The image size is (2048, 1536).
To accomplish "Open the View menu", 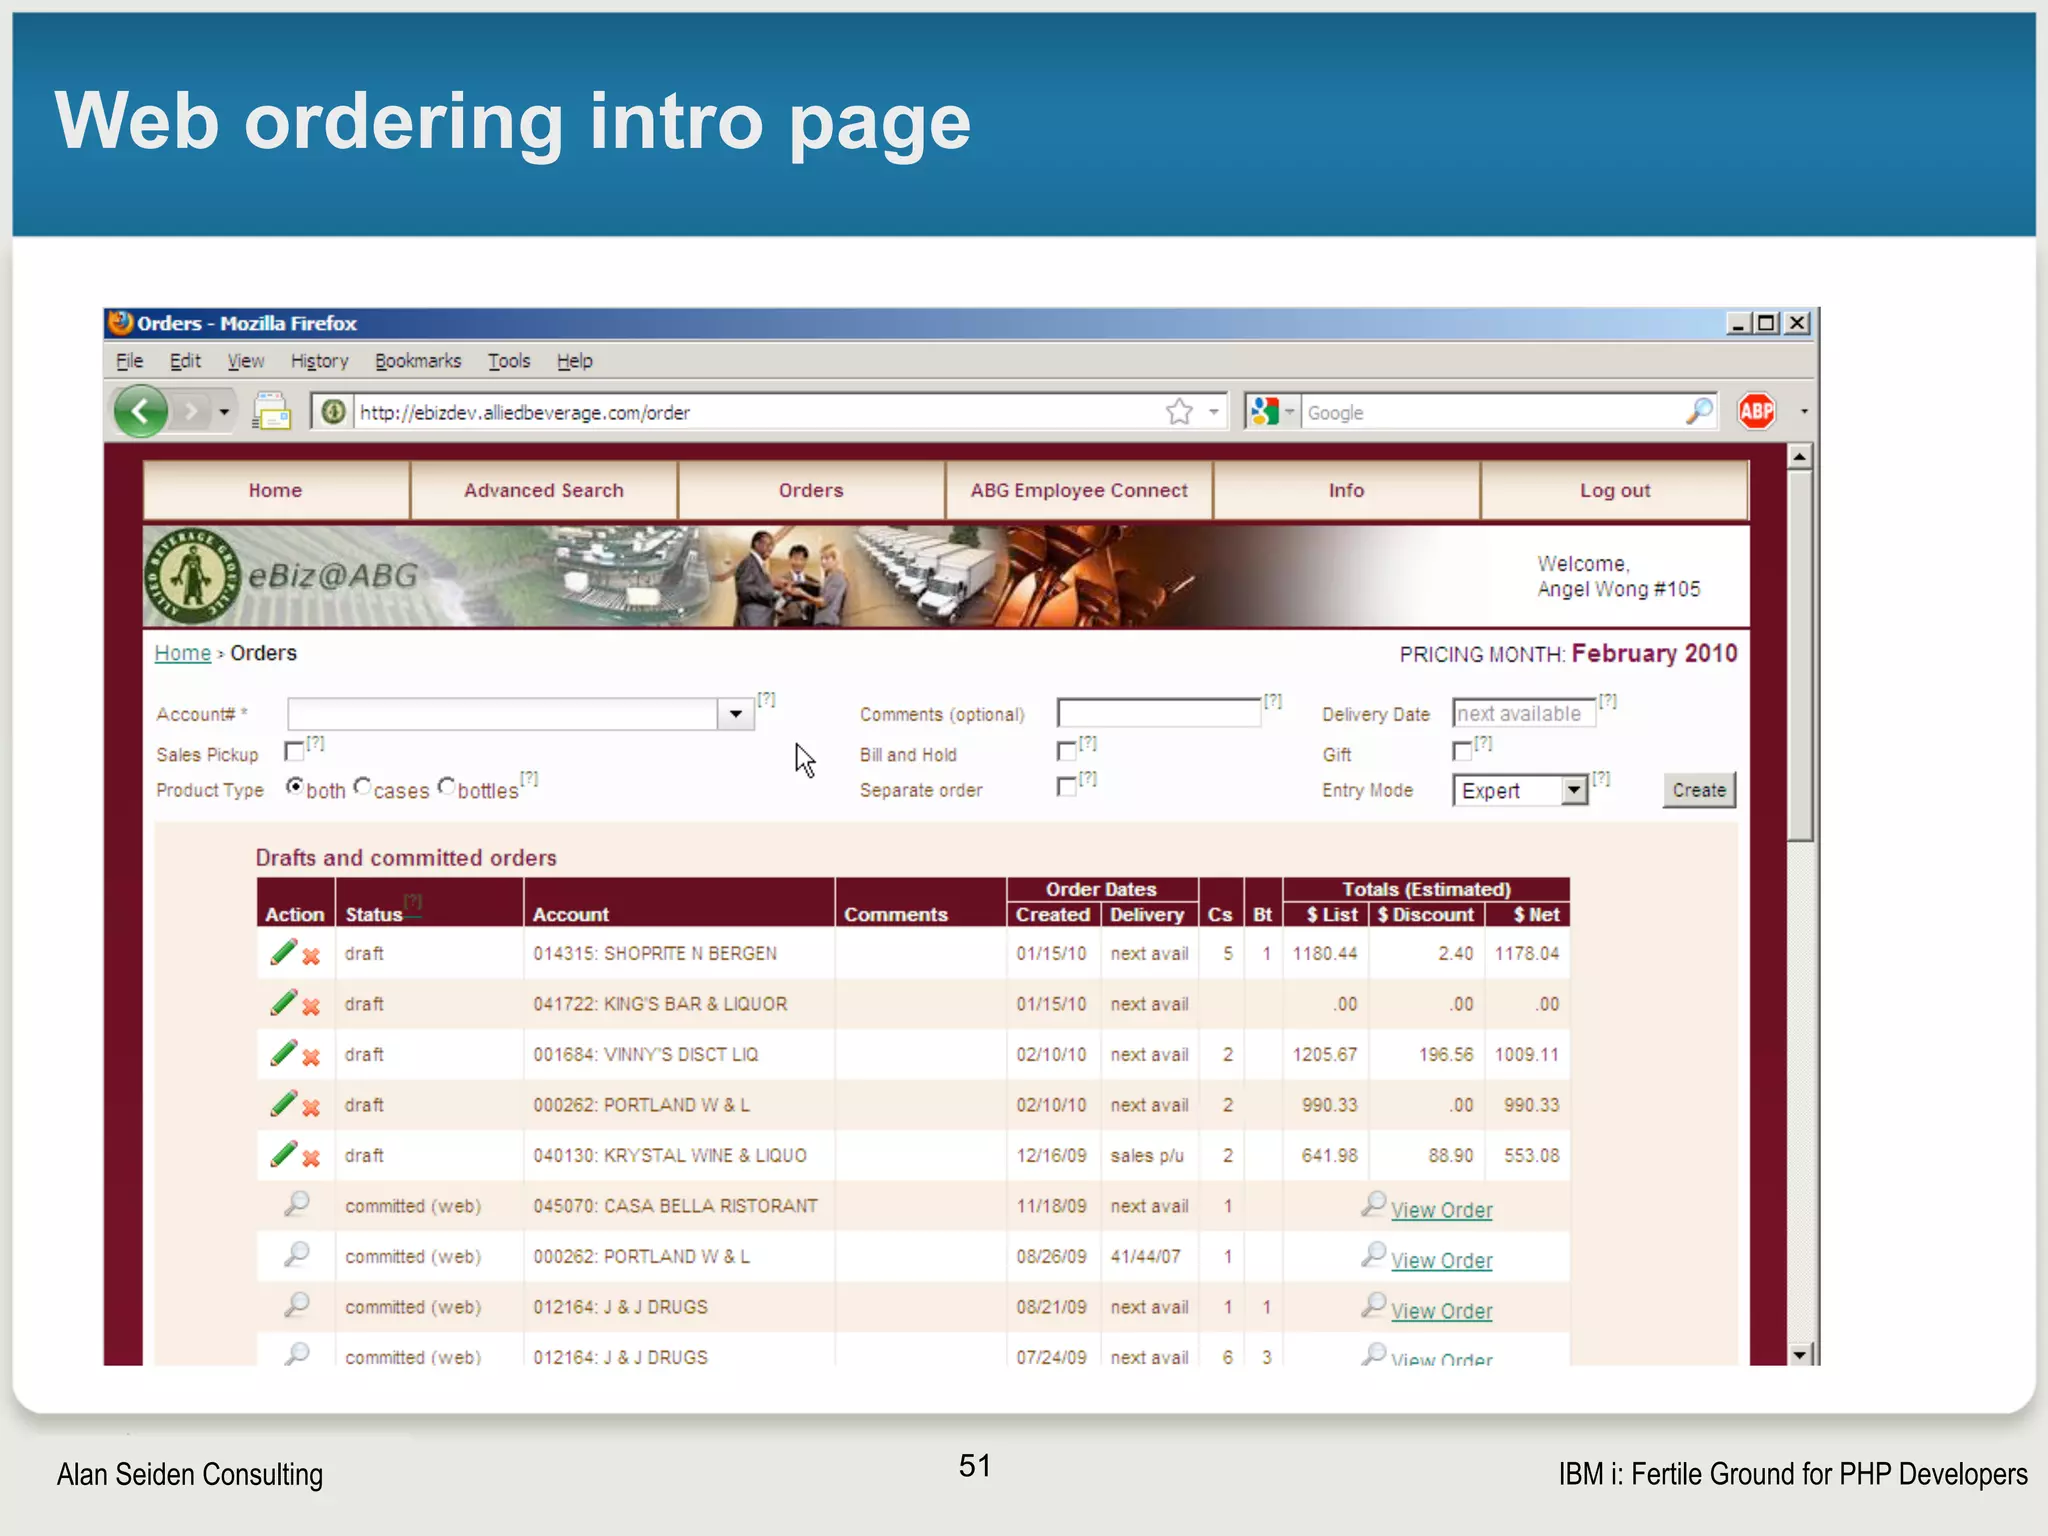I will pyautogui.click(x=246, y=361).
